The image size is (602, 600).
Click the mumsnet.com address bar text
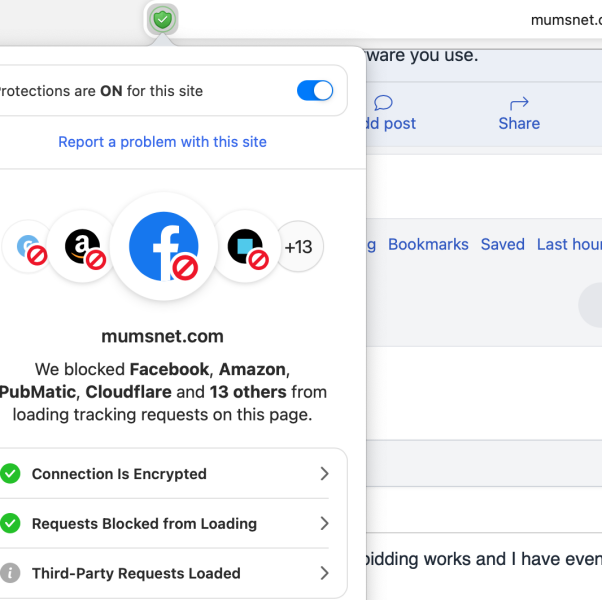(x=565, y=19)
